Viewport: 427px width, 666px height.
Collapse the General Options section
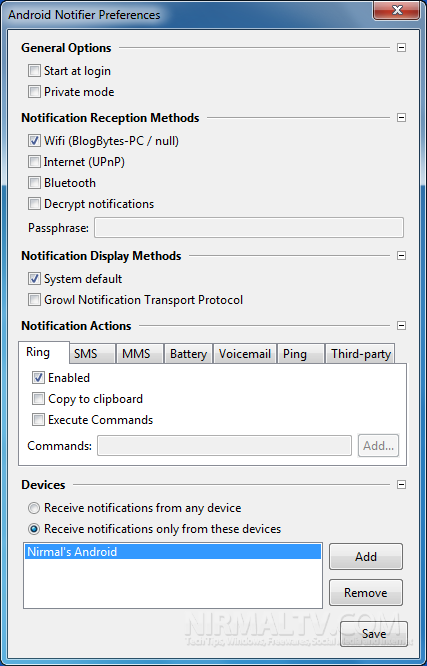(401, 48)
